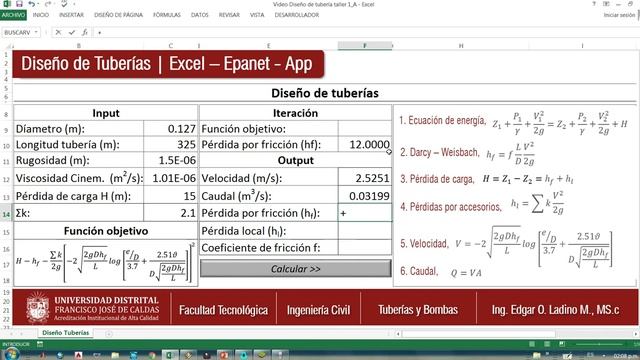This screenshot has height=360, width=640.
Task: Click the Coeficiente de fricción f value cell
Action: pos(365,248)
